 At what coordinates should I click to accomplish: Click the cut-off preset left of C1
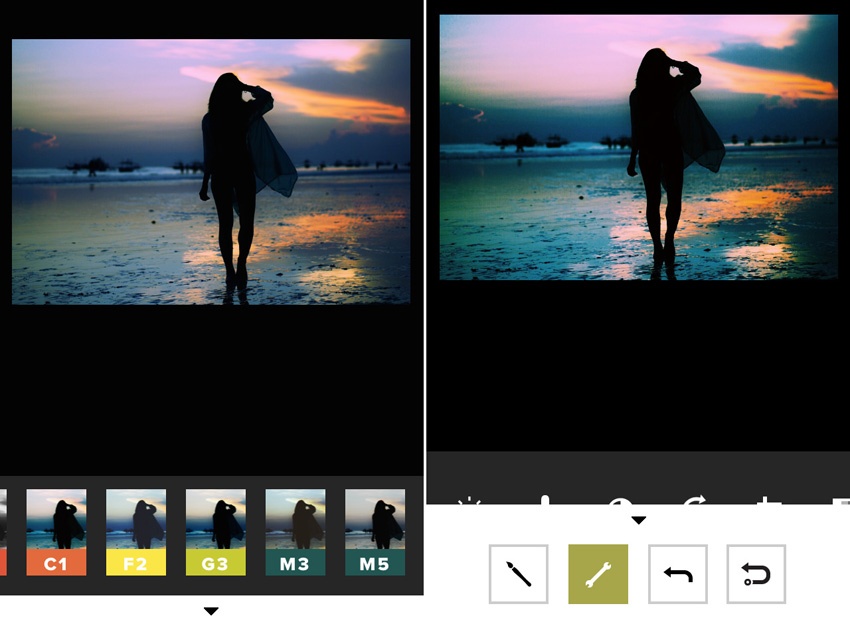tap(3, 532)
